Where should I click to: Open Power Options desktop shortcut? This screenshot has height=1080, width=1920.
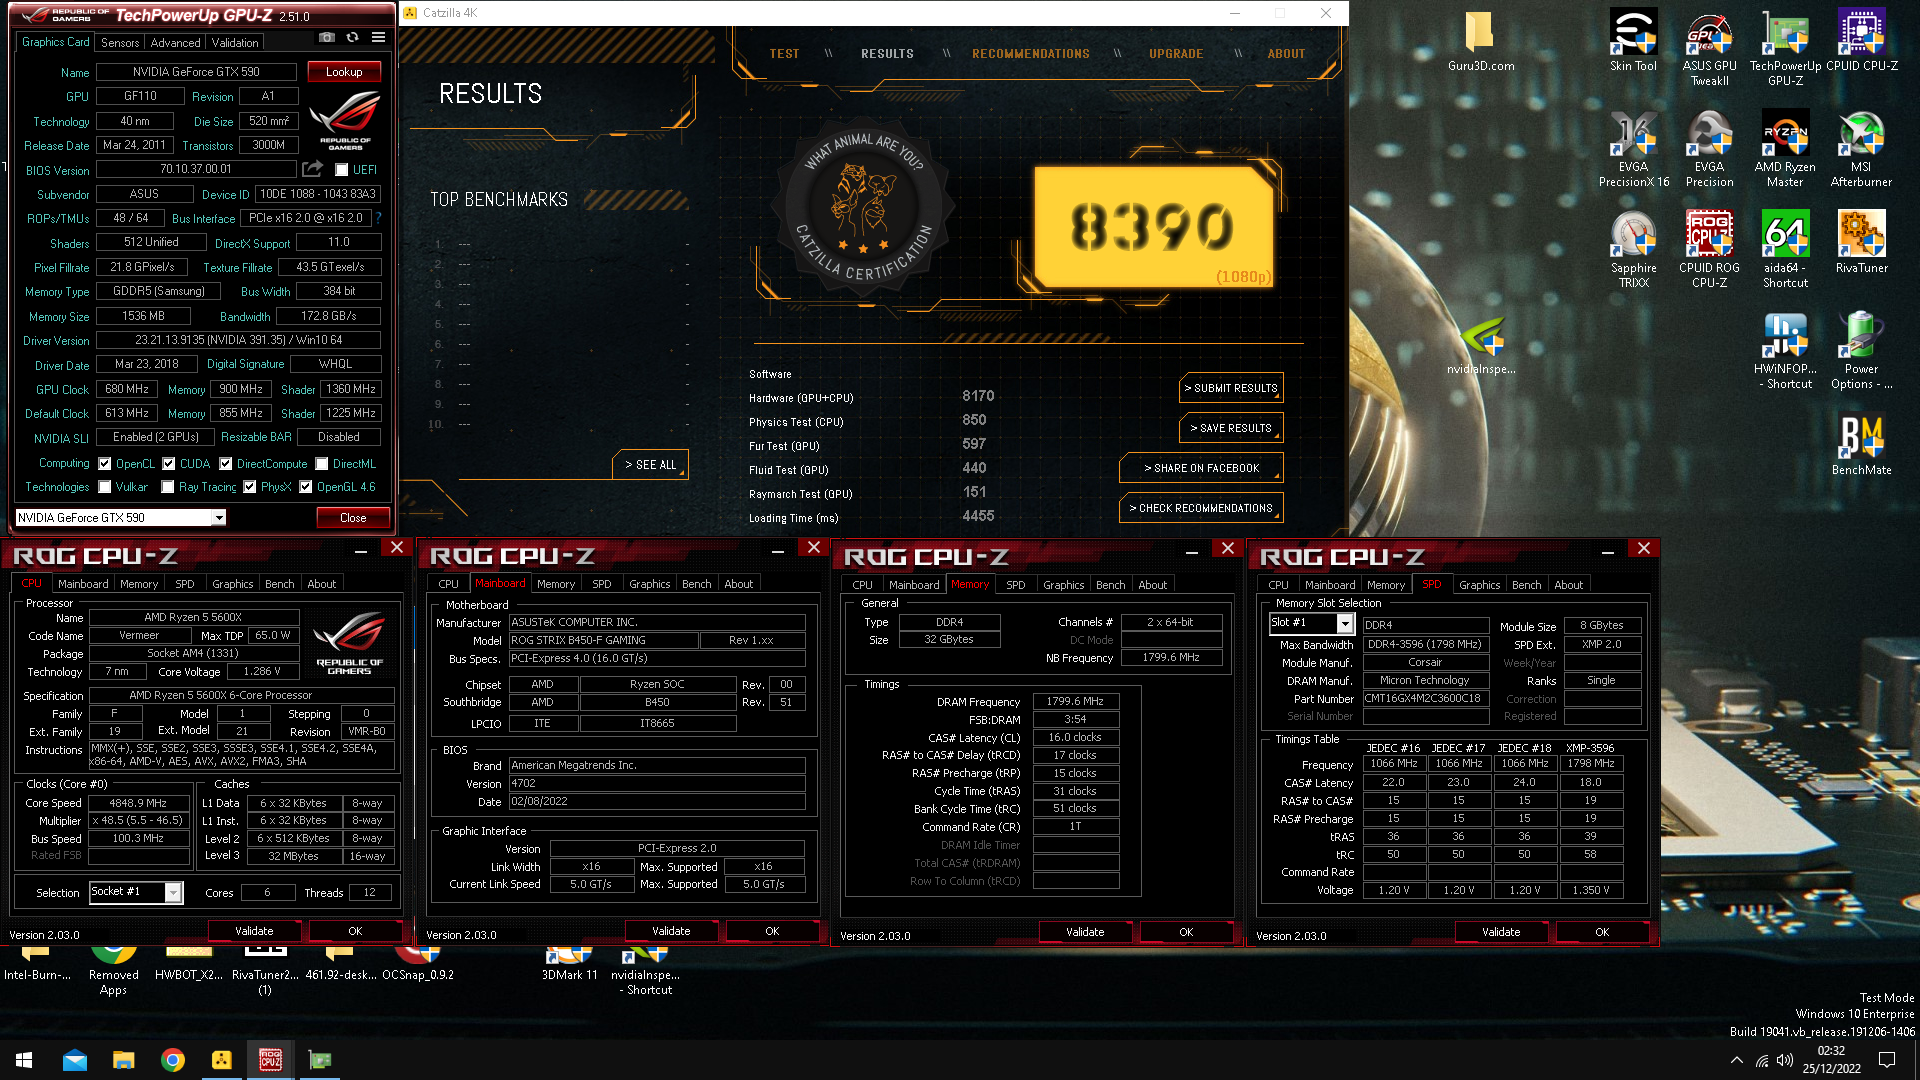1861,352
